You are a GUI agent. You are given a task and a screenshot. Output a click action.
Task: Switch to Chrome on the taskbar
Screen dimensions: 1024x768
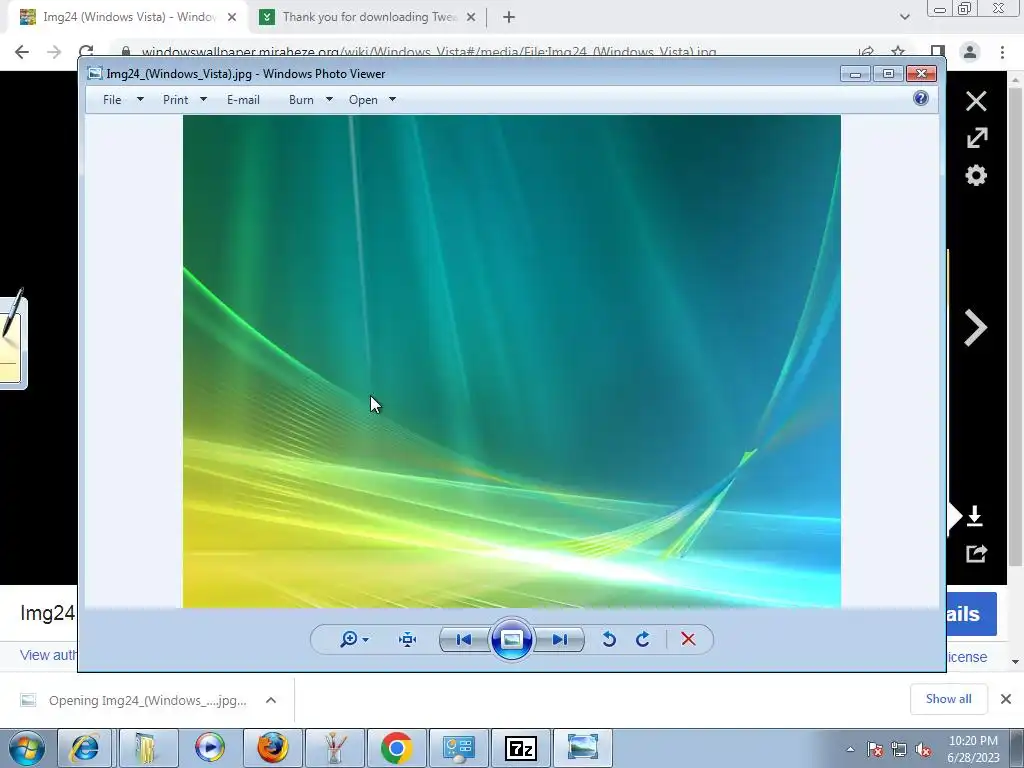tap(396, 748)
